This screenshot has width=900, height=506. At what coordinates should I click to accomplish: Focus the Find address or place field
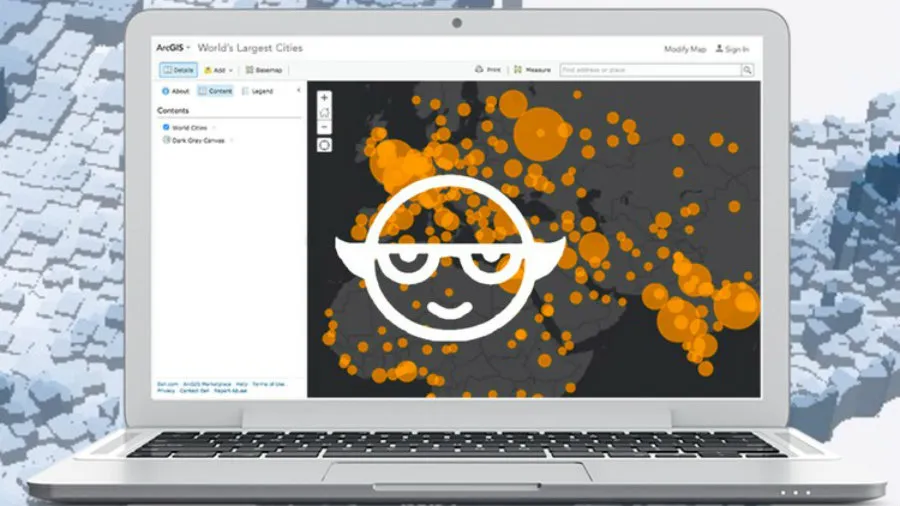[650, 70]
